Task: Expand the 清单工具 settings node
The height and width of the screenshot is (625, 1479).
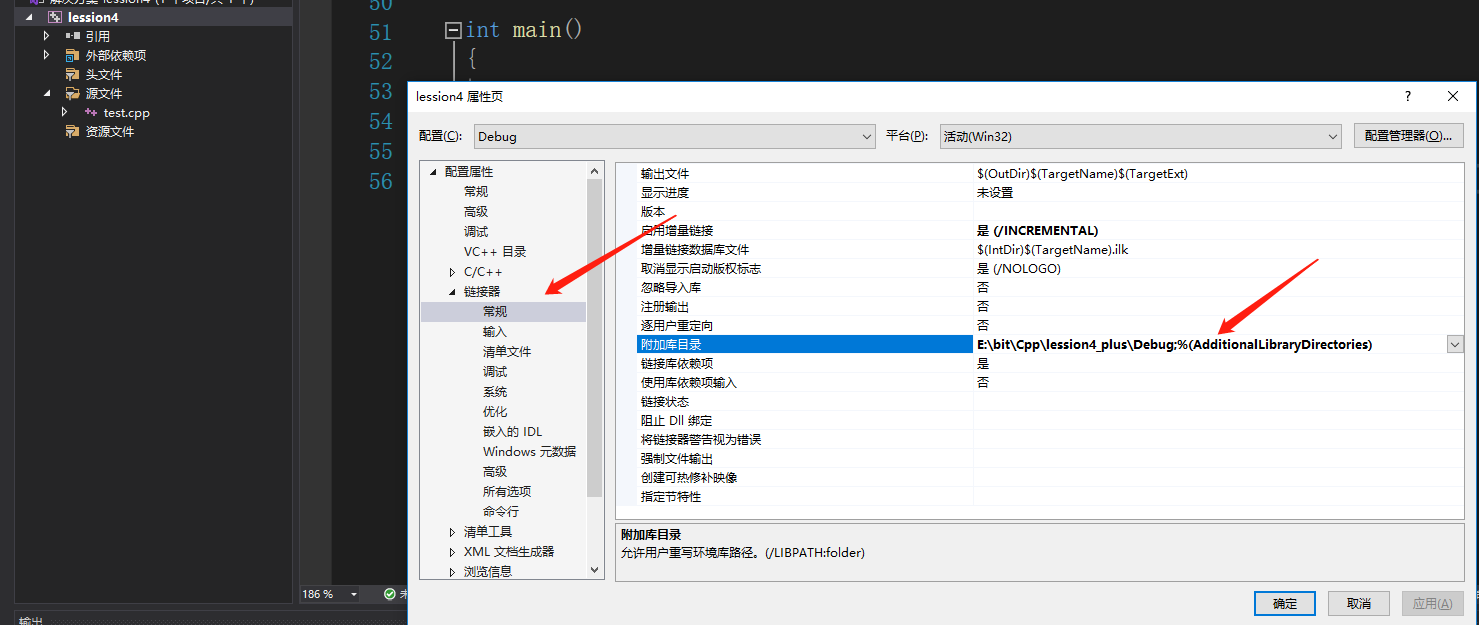Action: 451,531
